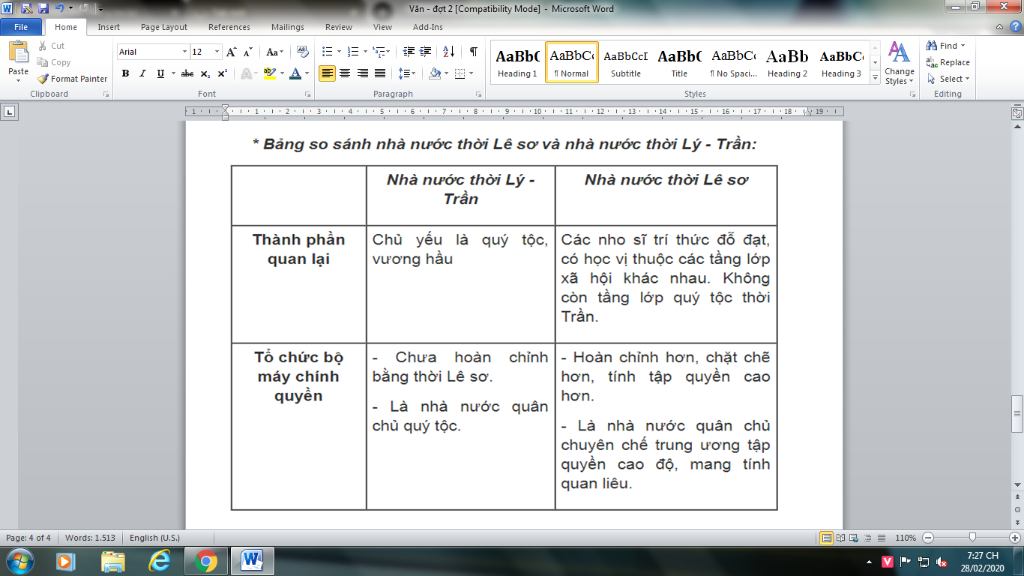Switch to the Review tab
This screenshot has width=1024, height=576.
click(338, 27)
